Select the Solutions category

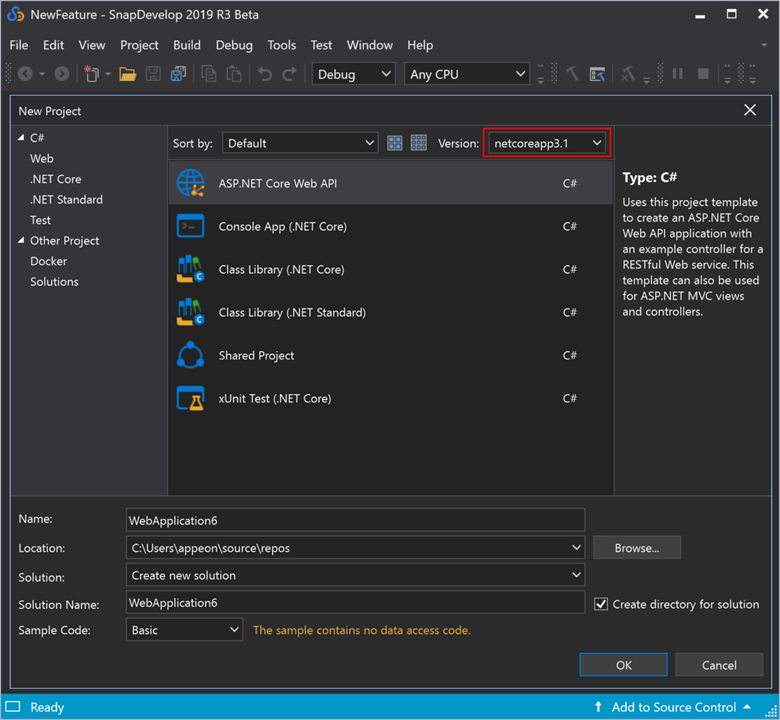pos(54,282)
